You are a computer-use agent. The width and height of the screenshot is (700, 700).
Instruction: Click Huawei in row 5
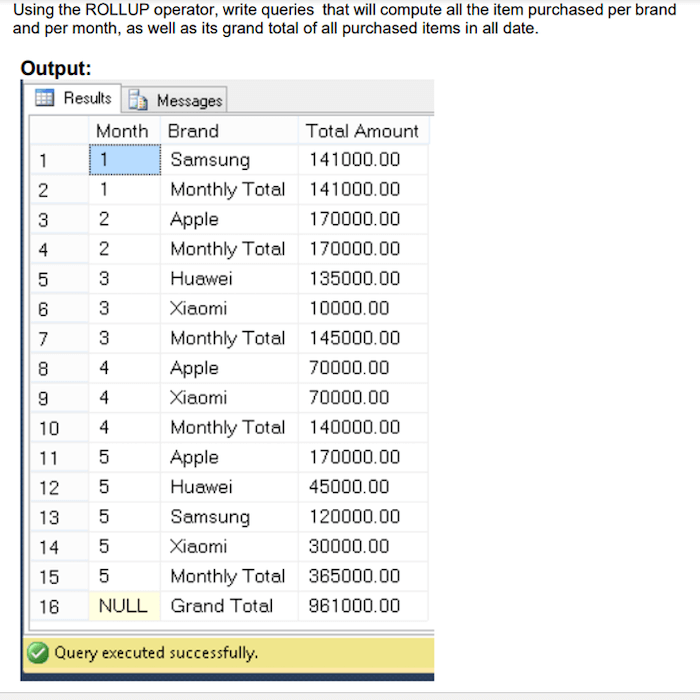coord(229,279)
